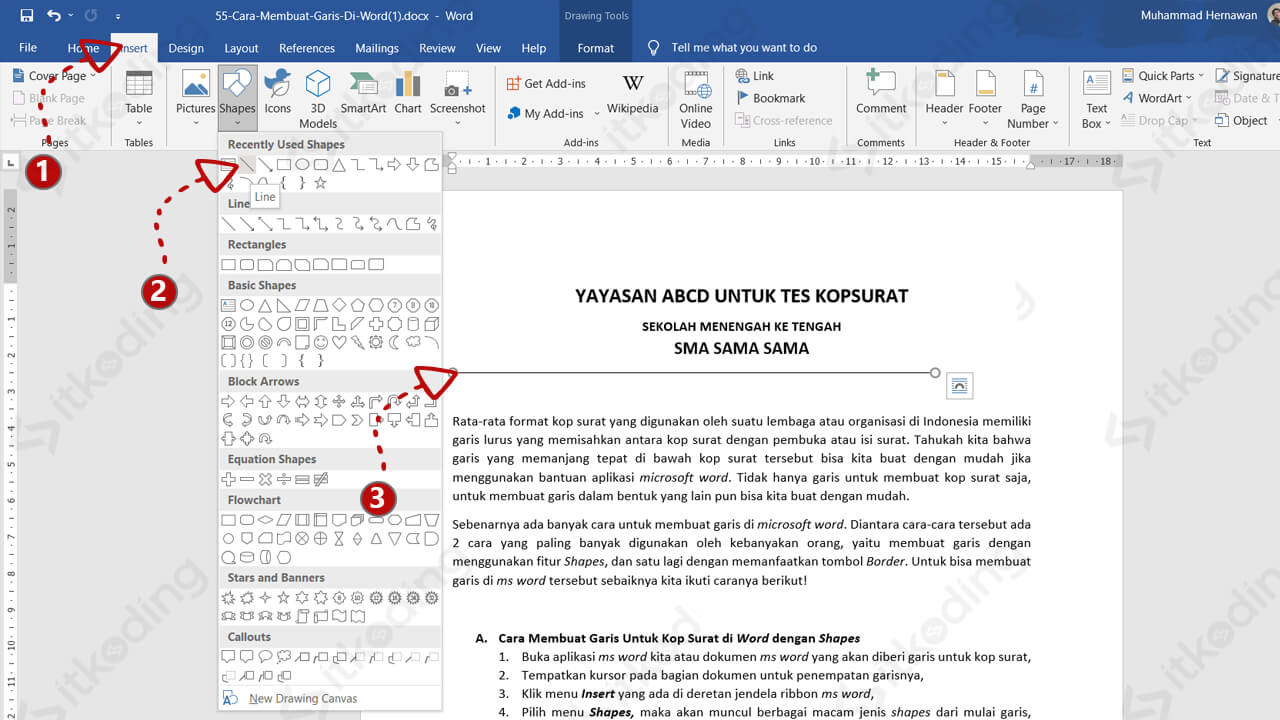
Task: Click the ruler tab selector
Action: [11, 161]
